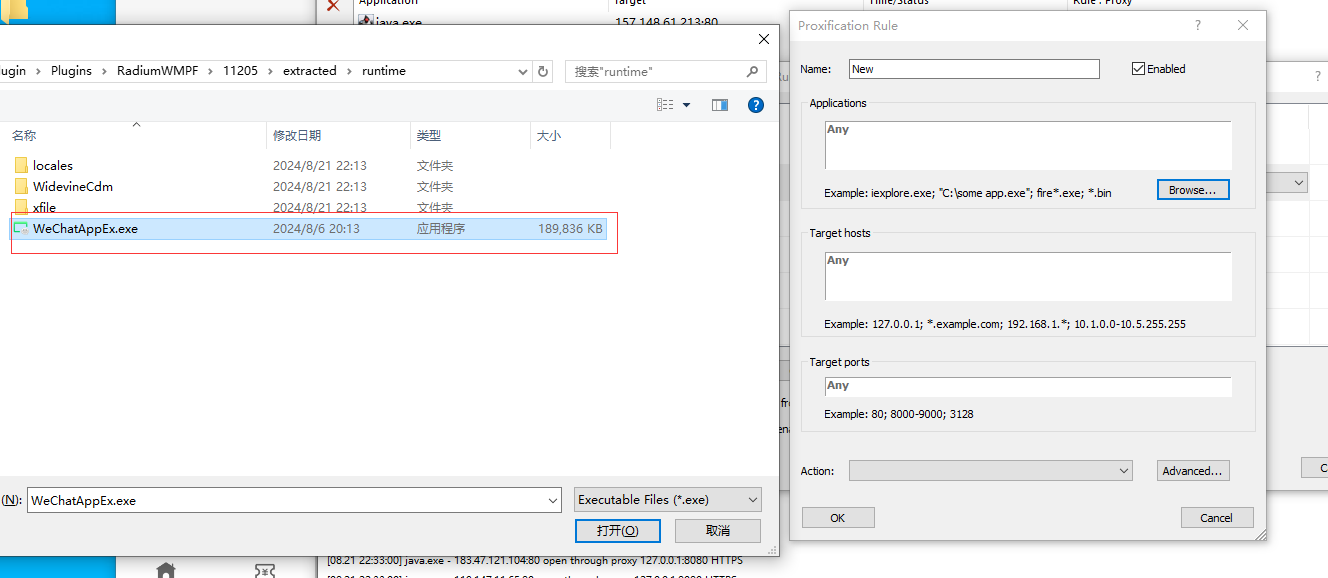Change the file view layout icon
This screenshot has height=578, width=1328.
(665, 105)
